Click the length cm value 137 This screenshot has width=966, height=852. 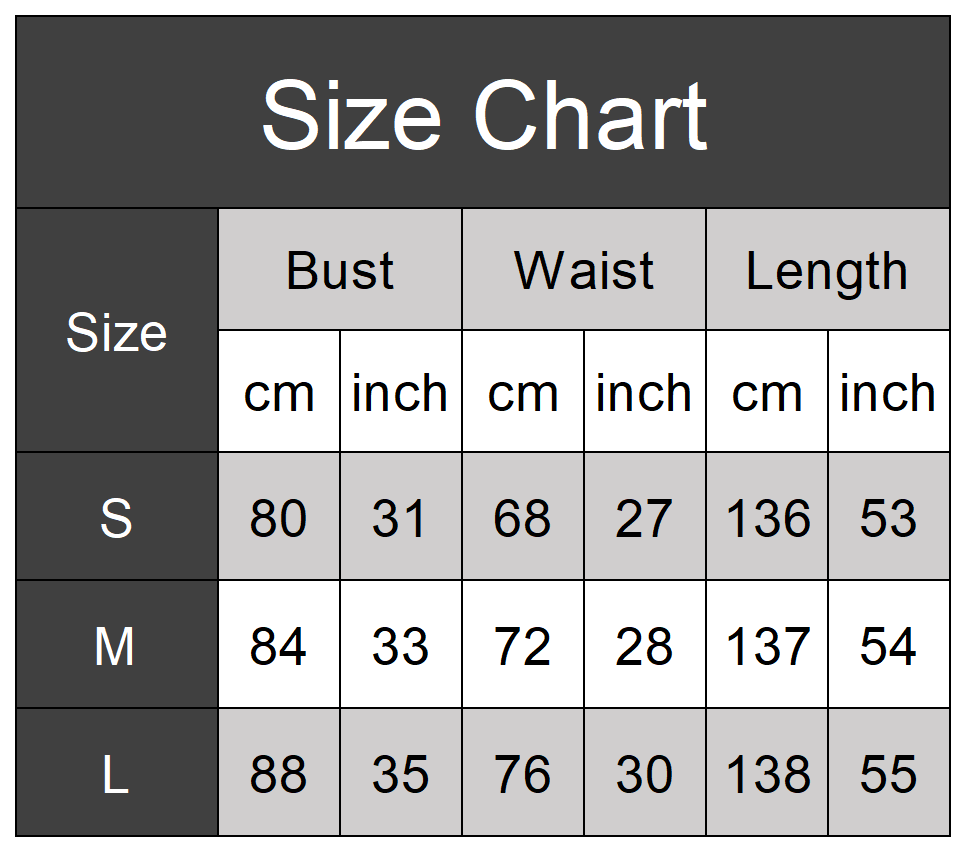[x=768, y=646]
